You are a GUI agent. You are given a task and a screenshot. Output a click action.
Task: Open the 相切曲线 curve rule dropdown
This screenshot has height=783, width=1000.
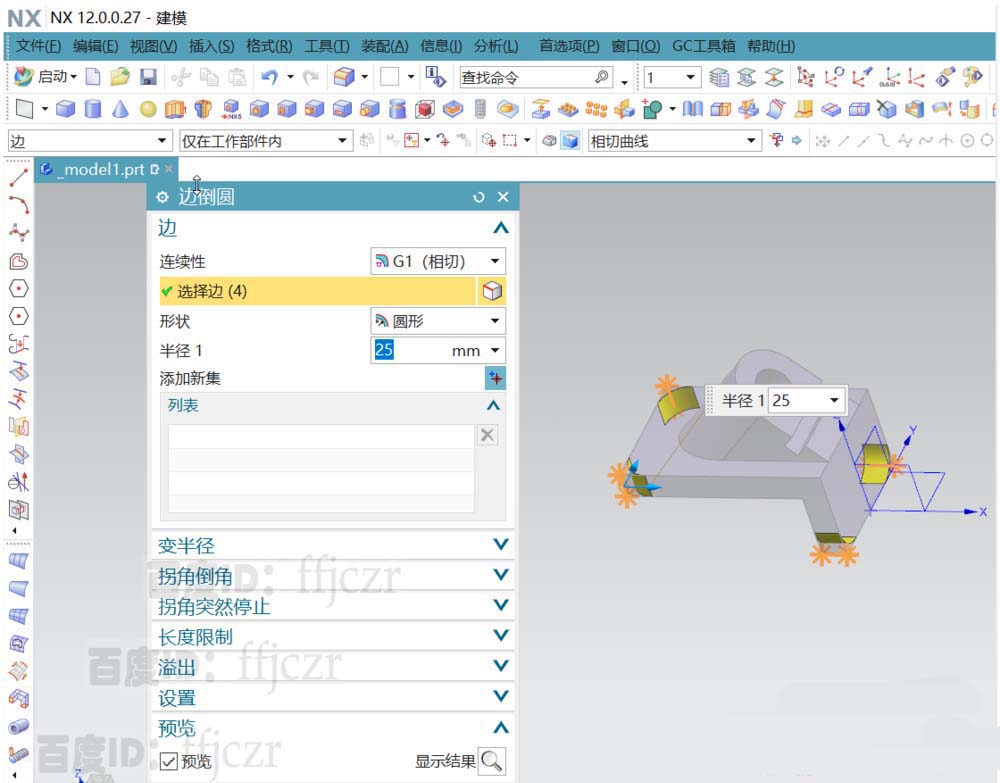674,141
